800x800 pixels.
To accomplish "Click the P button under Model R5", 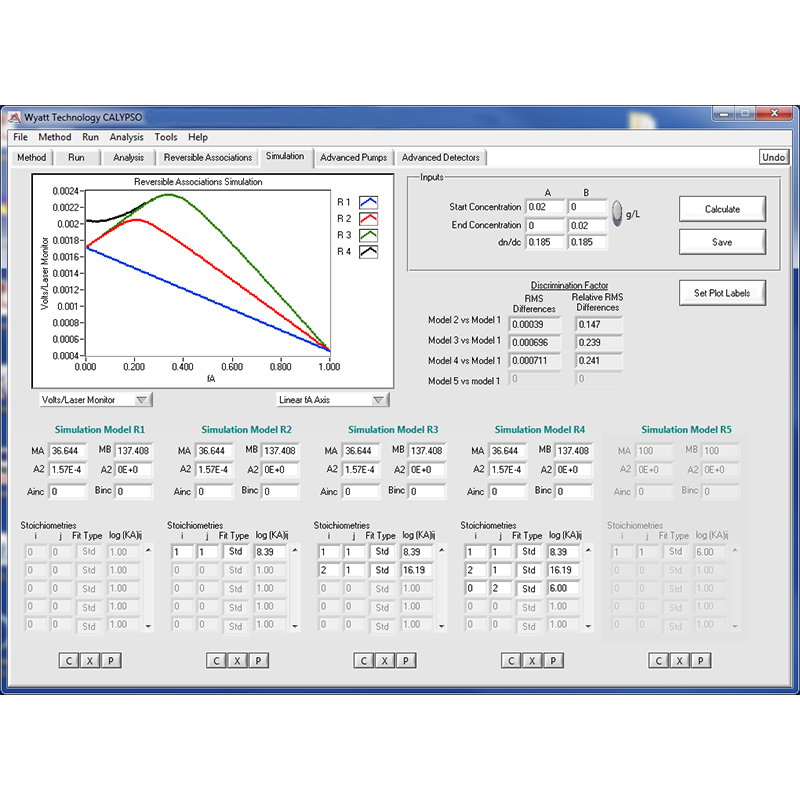I will coord(701,661).
